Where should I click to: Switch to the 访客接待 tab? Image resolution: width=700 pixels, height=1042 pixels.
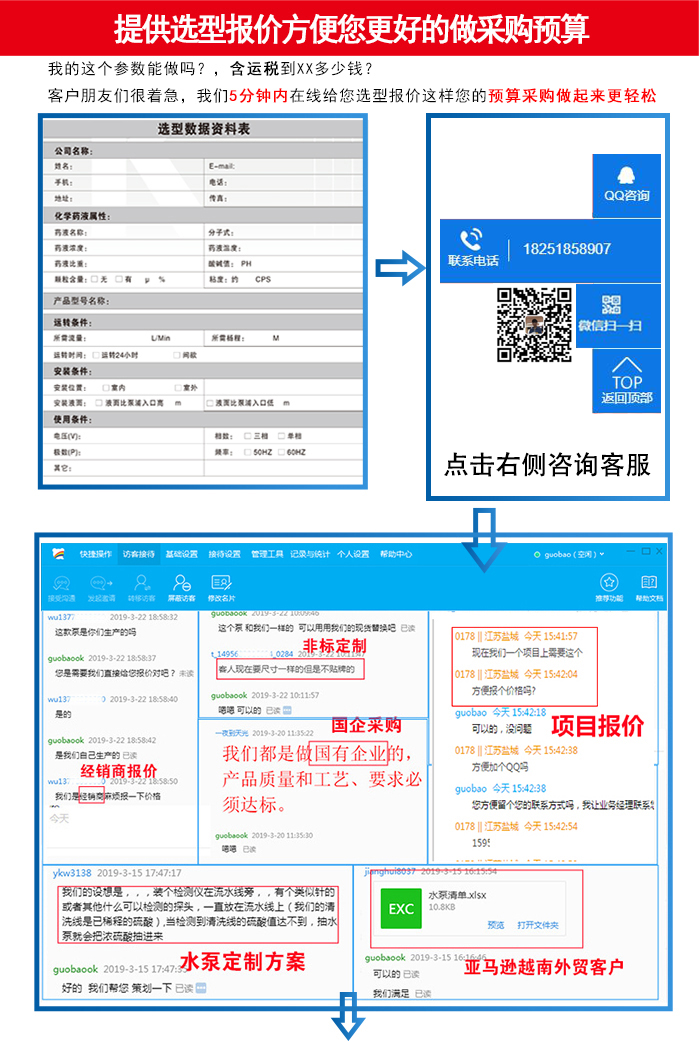(x=138, y=554)
